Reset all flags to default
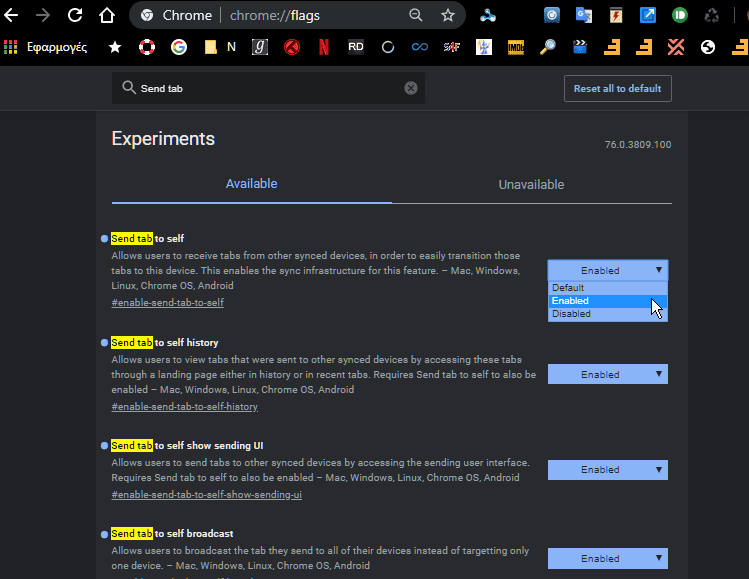The image size is (749, 579). [618, 88]
